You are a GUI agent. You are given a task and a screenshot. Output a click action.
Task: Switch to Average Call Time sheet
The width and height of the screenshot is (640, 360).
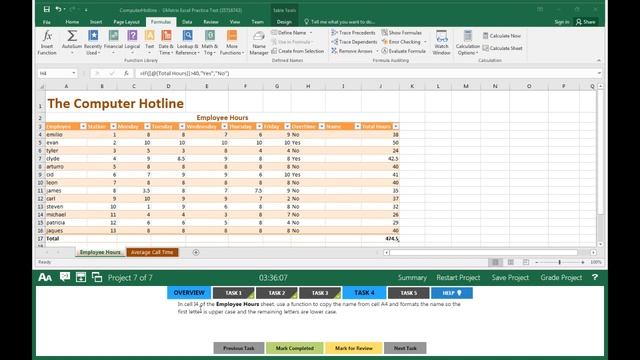coord(152,252)
